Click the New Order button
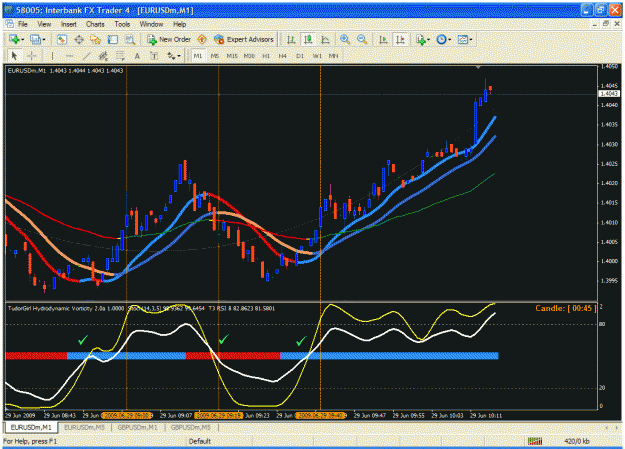 pos(169,39)
